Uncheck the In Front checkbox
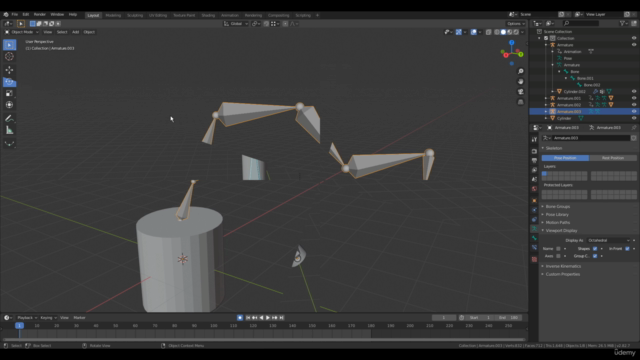Image resolution: width=640 pixels, height=360 pixels. 627,249
